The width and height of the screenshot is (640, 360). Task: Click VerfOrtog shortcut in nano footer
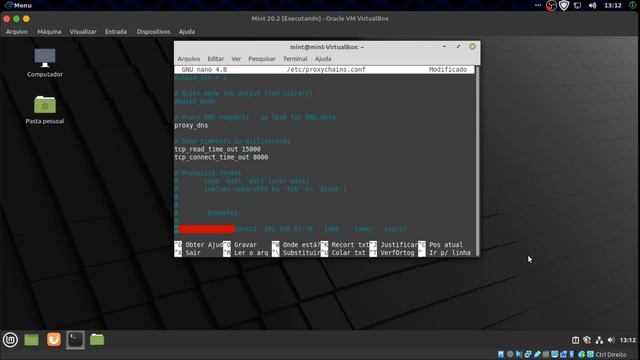[392, 253]
